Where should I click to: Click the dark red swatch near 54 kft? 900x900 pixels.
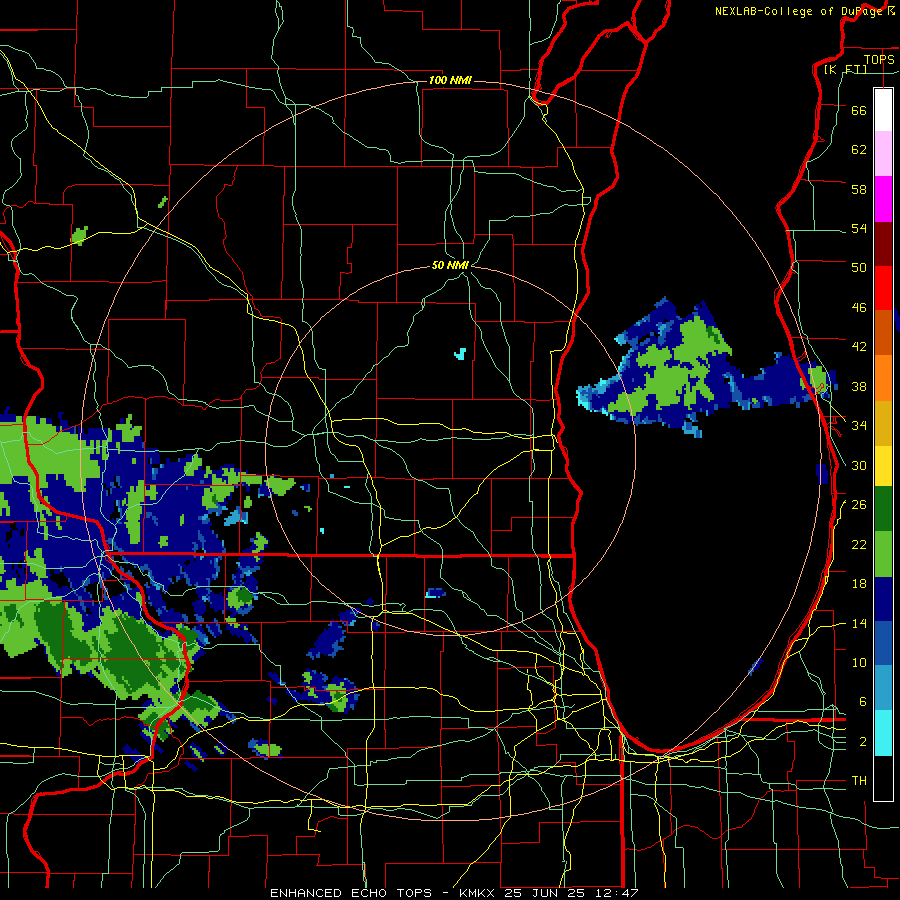[883, 243]
